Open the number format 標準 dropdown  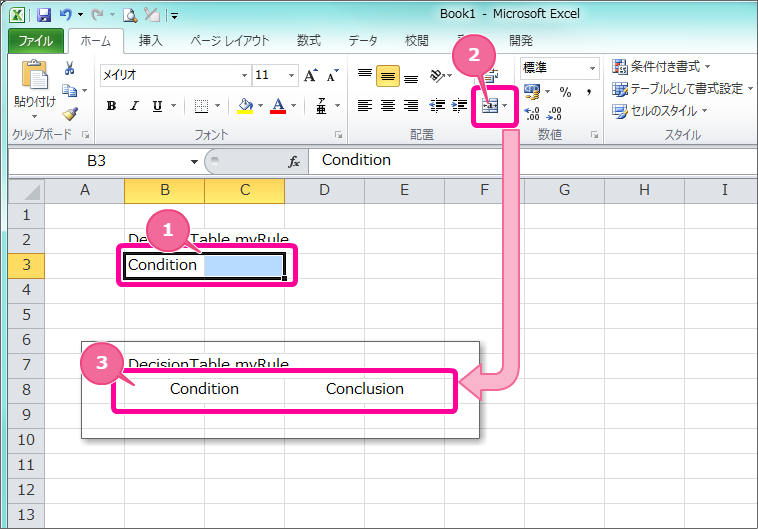[592, 68]
